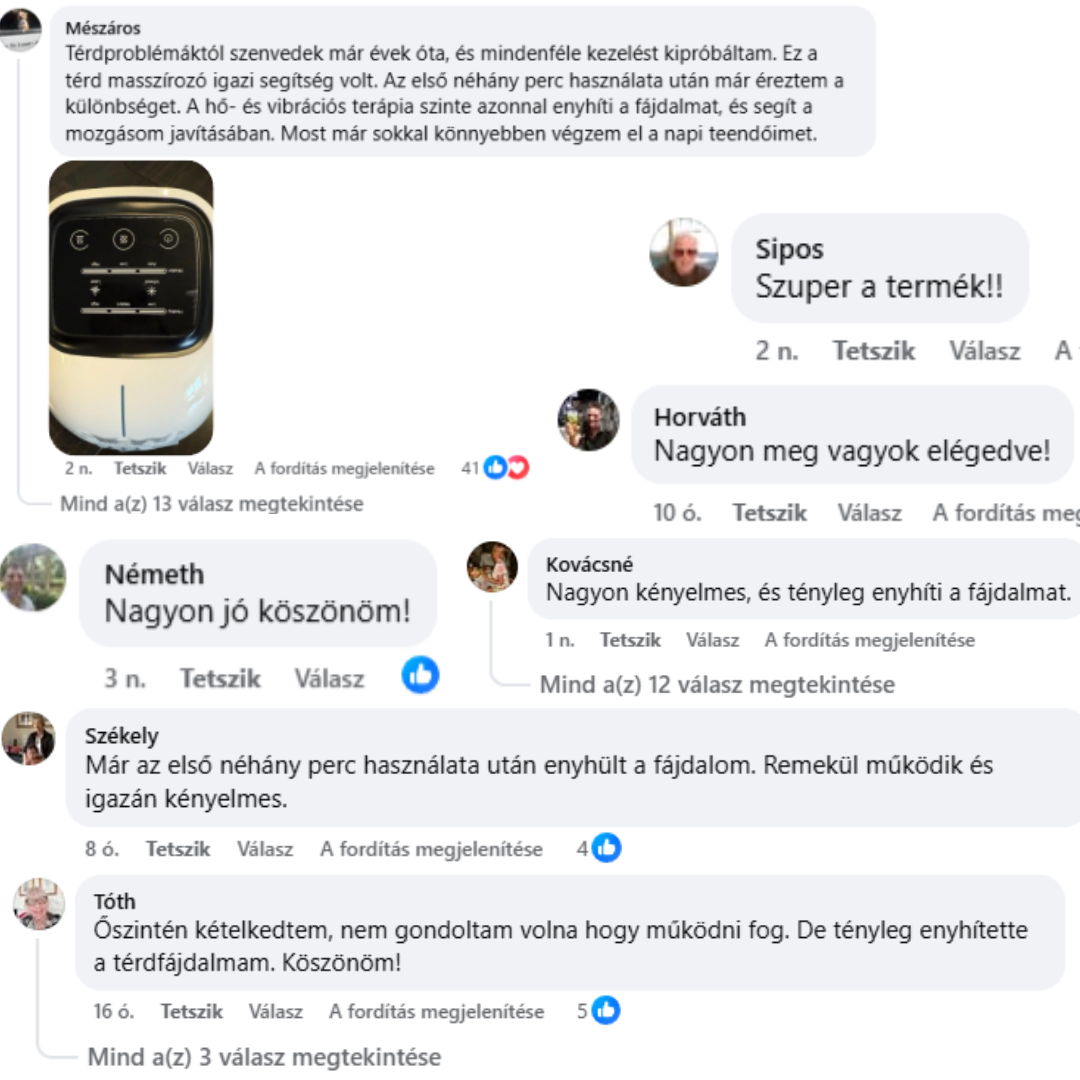1080x1080 pixels.
Task: Expand all 12 replies under Kovácsné's comment
Action: pos(717,685)
